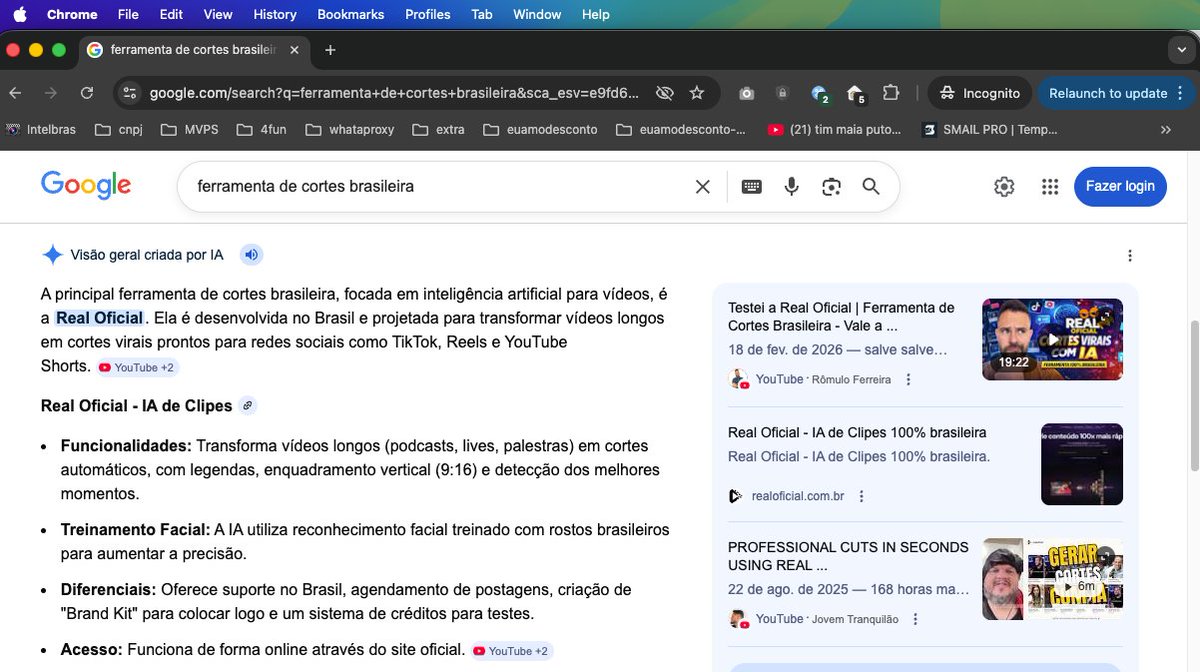
Task: Go to Google homepage via logo
Action: pos(86,186)
